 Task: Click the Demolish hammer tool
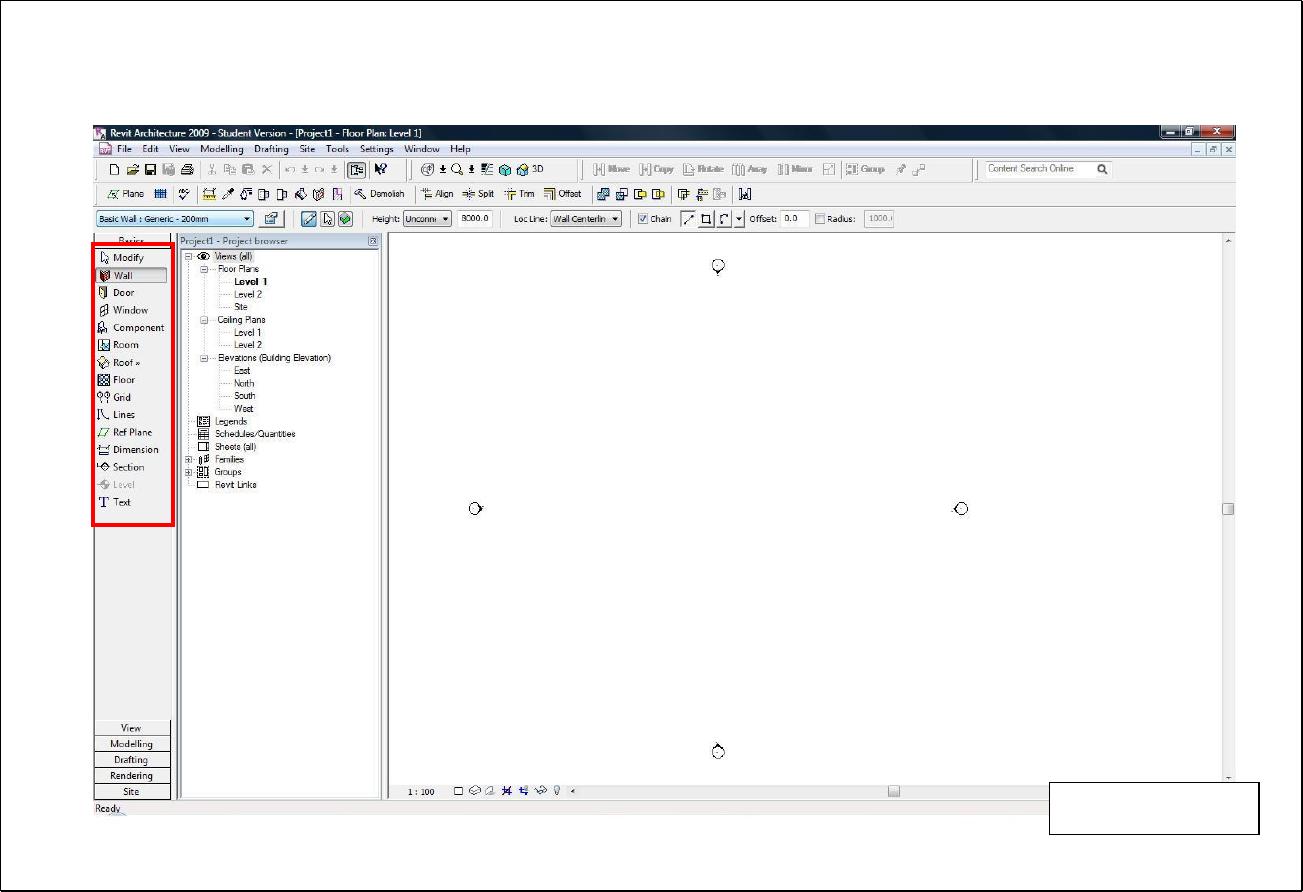pyautogui.click(x=379, y=194)
